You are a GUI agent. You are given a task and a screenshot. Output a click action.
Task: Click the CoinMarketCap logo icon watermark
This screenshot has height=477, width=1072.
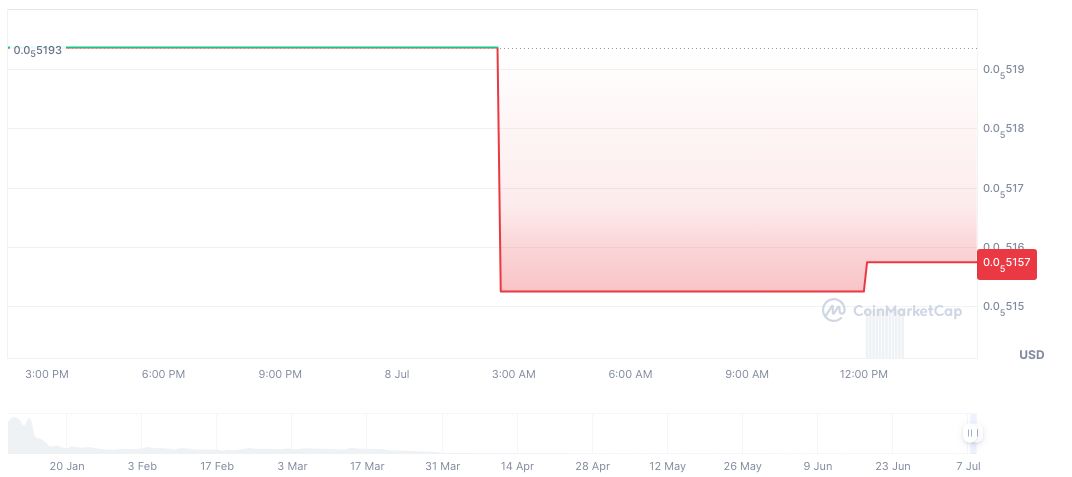tap(834, 311)
